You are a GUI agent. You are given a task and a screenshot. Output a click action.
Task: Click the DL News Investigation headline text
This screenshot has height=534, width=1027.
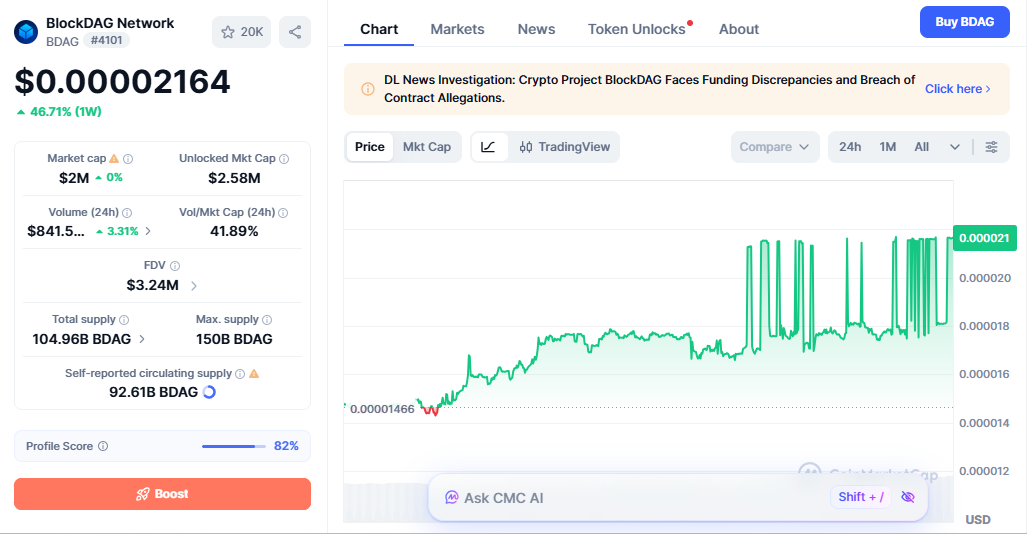point(649,88)
